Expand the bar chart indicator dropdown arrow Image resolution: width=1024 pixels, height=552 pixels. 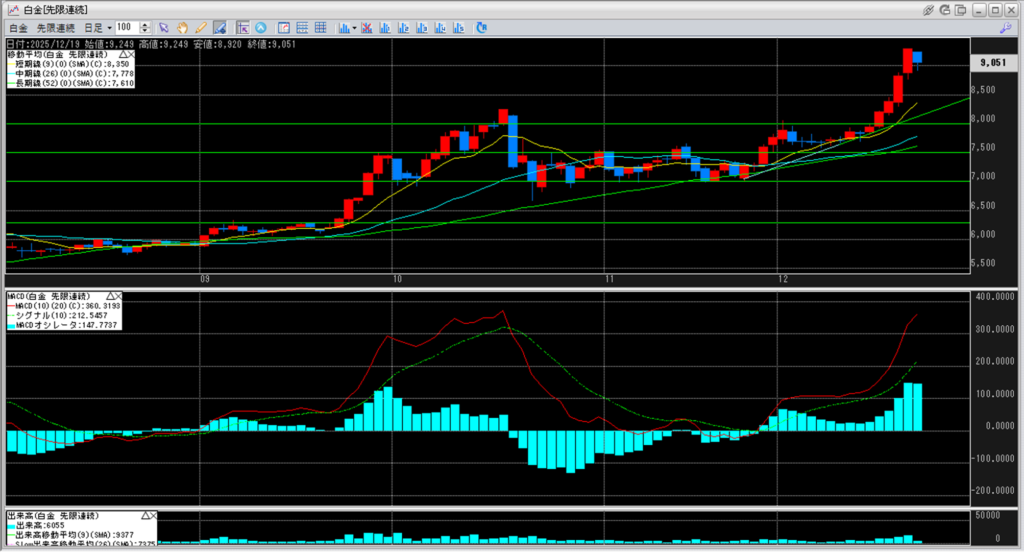[354, 27]
